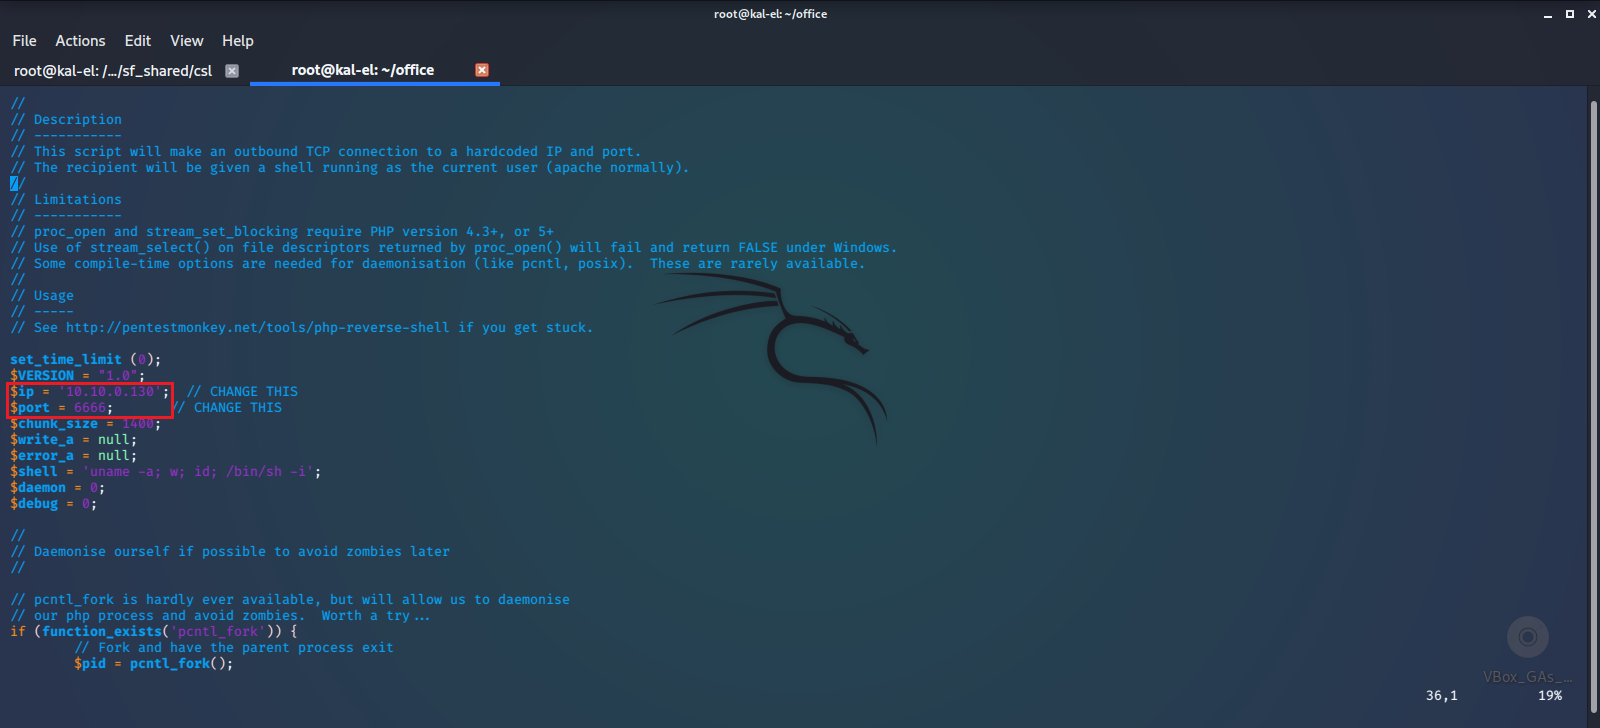Click the 'Use of stream_select() on file descriptors' comment
Image resolution: width=1600 pixels, height=728 pixels.
pos(454,247)
